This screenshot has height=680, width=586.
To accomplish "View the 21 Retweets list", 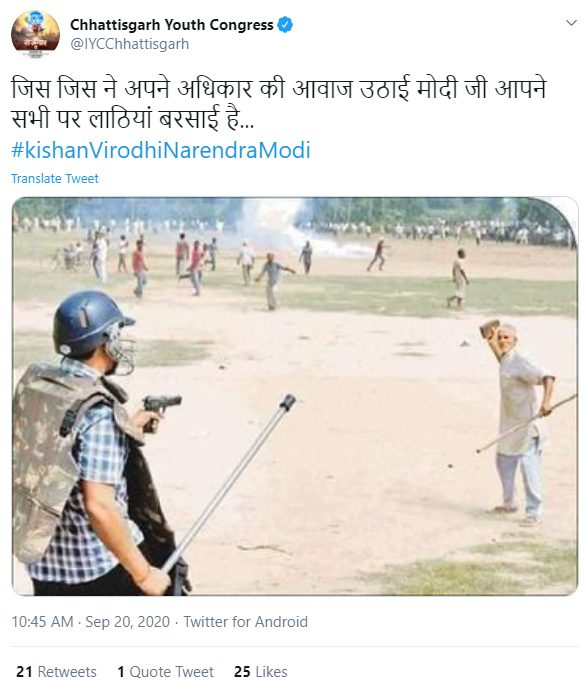I will point(56,671).
